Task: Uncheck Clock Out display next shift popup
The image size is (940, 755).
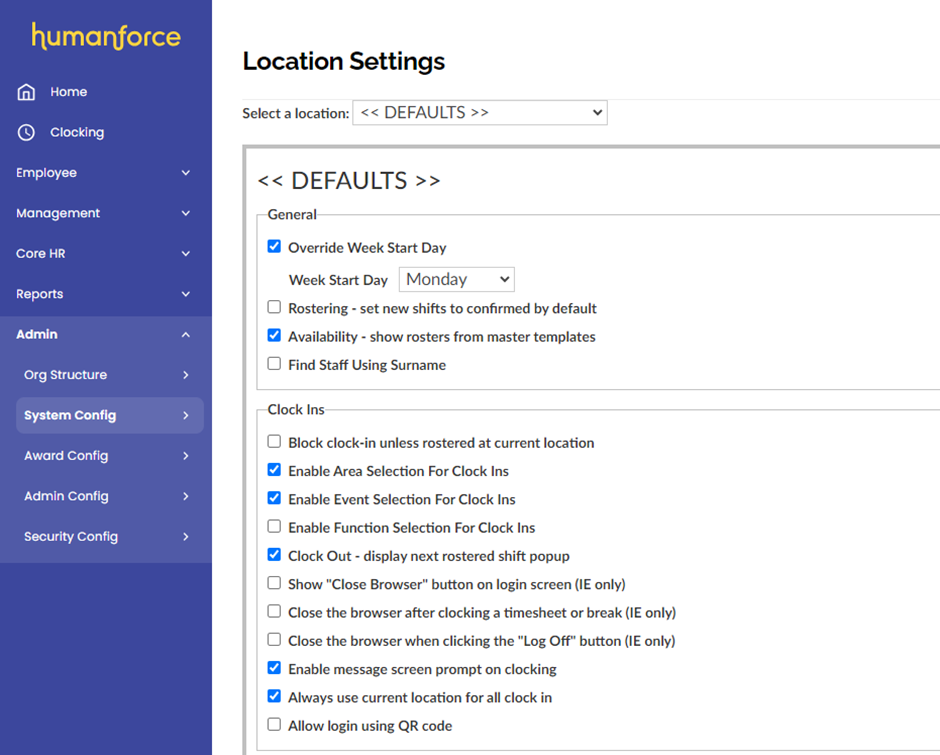Action: coord(274,555)
